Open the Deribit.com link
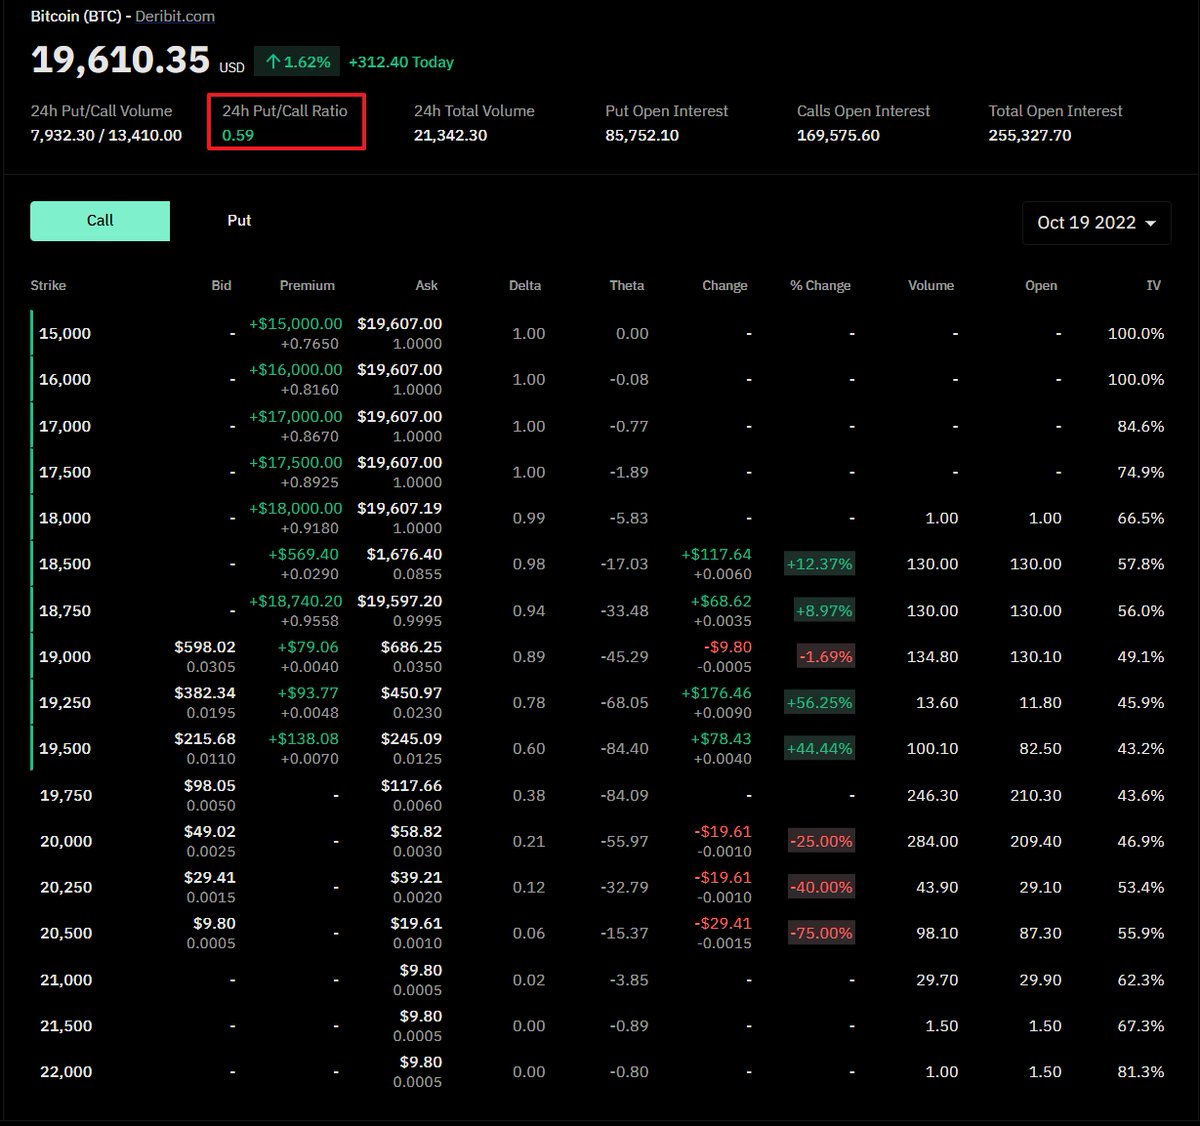Screen dimensions: 1200x1126 point(176,16)
